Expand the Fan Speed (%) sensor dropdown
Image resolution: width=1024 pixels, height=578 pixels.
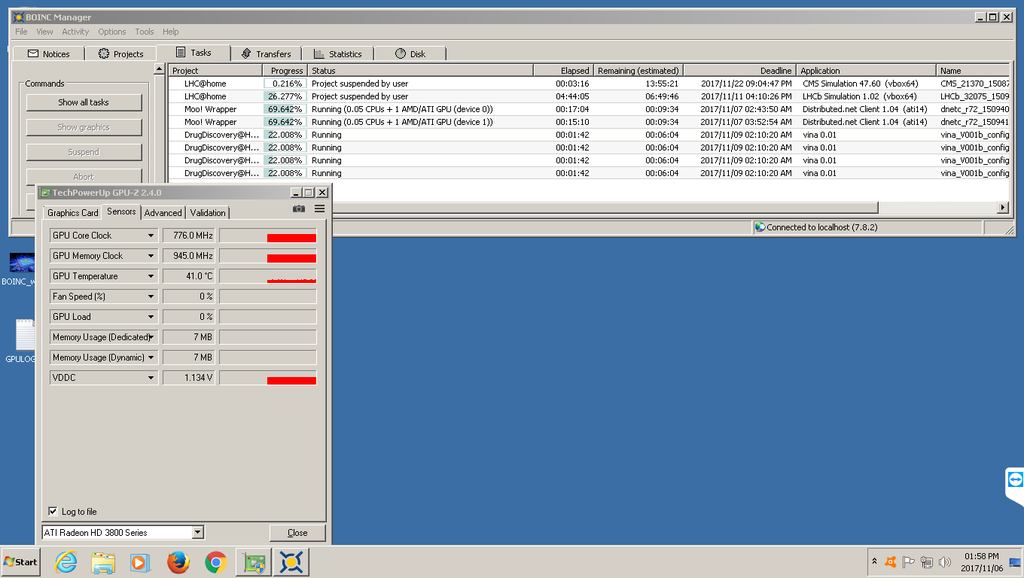pyautogui.click(x=151, y=296)
